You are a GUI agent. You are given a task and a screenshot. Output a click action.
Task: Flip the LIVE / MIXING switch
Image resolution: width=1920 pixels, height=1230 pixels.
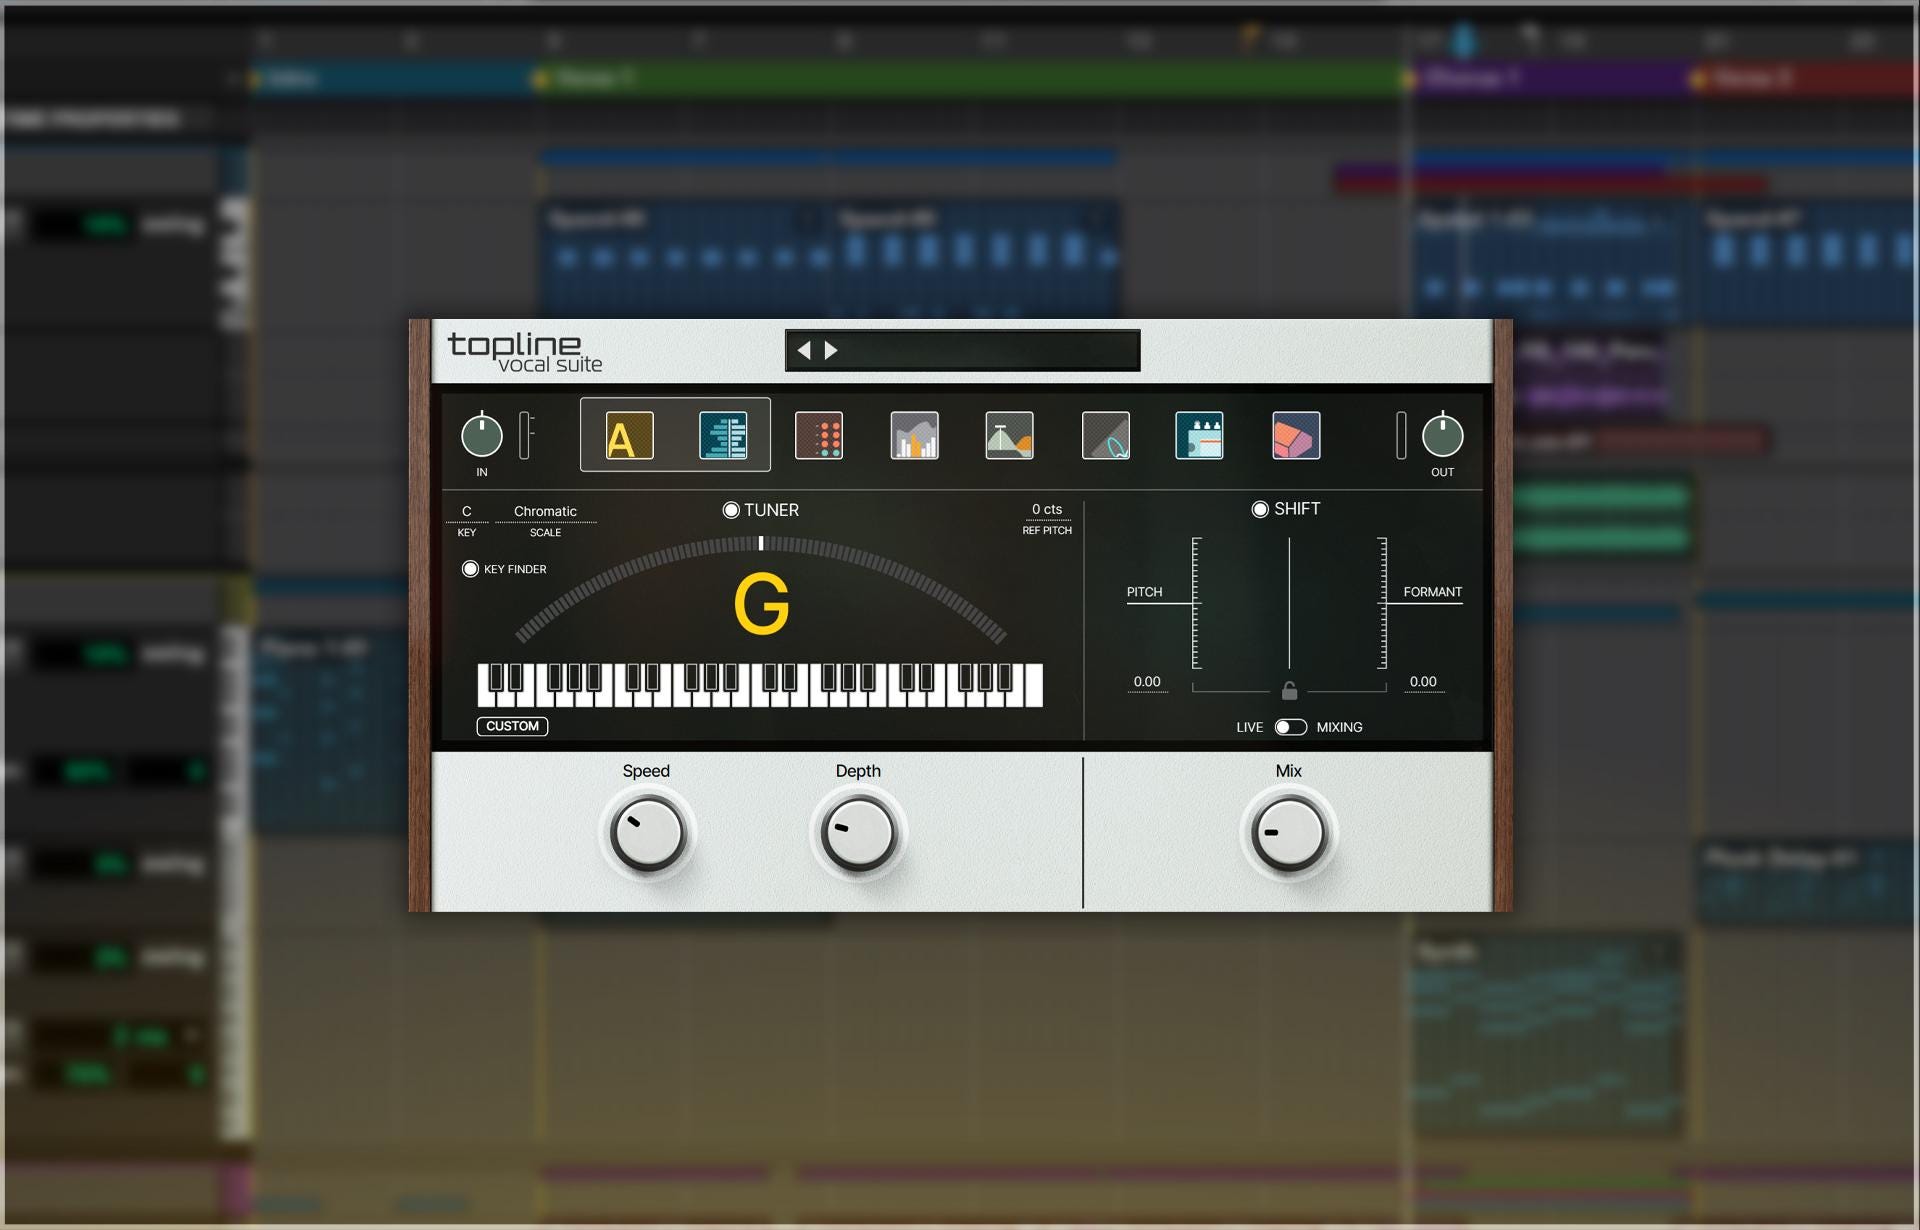(x=1290, y=727)
